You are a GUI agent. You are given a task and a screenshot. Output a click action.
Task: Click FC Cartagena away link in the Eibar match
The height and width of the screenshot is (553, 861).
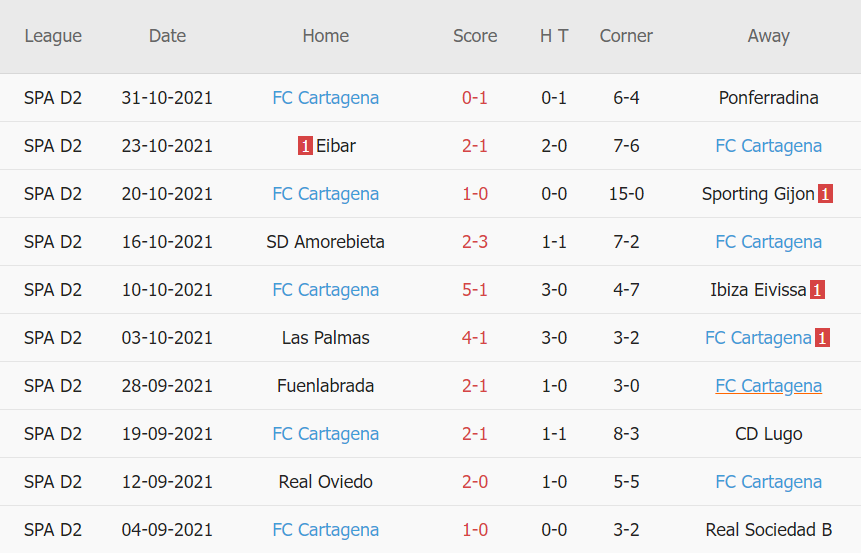click(x=768, y=146)
